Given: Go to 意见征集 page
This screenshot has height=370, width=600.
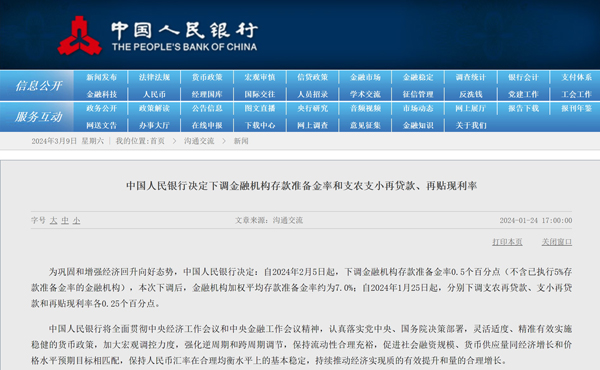Looking at the screenshot, I should (x=365, y=125).
